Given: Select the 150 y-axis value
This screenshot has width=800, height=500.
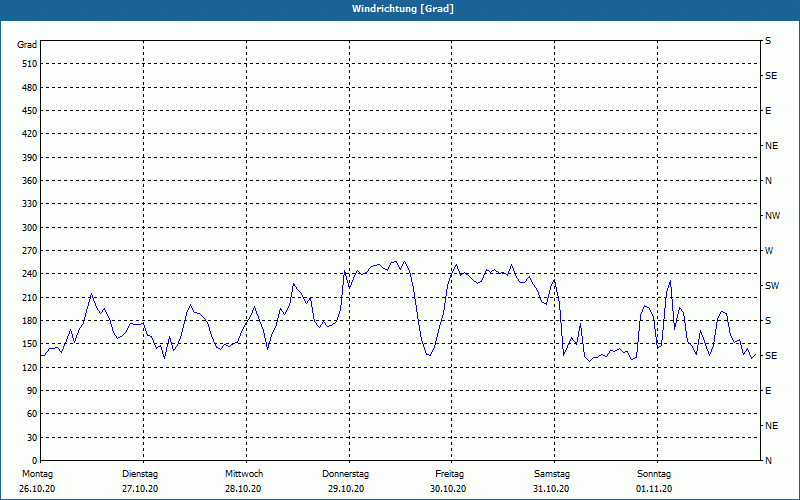Looking at the screenshot, I should (29, 344).
